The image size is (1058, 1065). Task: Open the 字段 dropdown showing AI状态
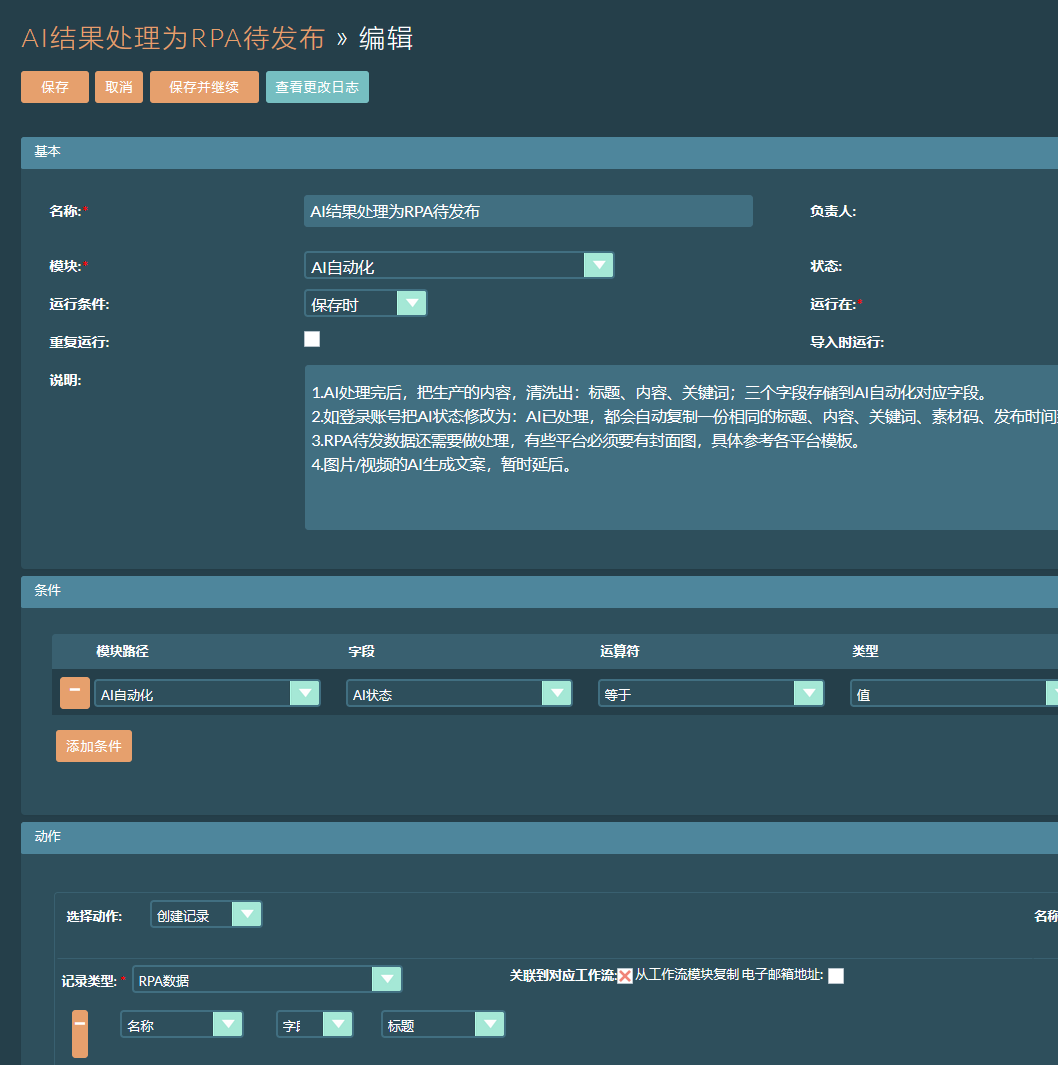pyautogui.click(x=557, y=692)
